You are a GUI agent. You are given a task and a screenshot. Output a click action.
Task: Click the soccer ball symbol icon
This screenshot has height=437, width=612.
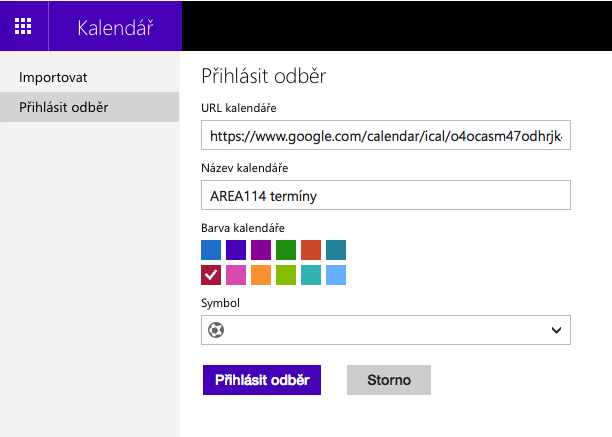click(216, 330)
